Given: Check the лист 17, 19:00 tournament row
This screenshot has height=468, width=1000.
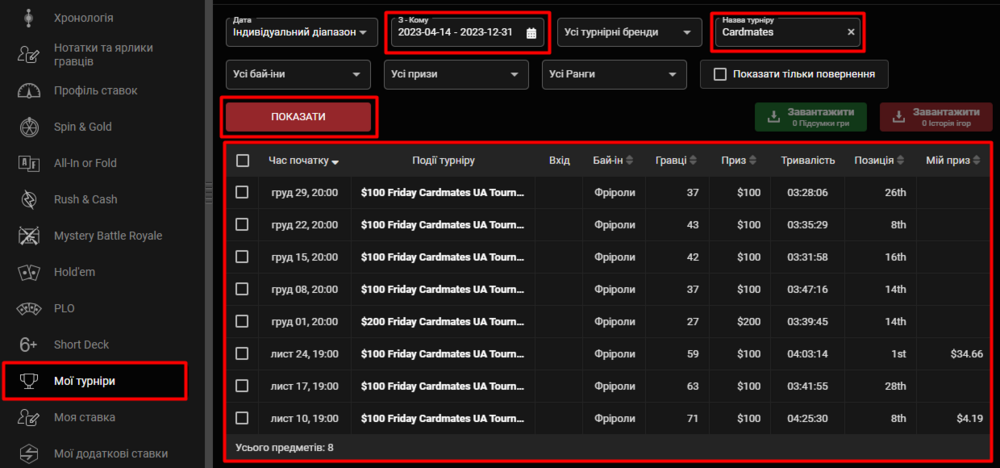Looking at the screenshot, I should [242, 386].
